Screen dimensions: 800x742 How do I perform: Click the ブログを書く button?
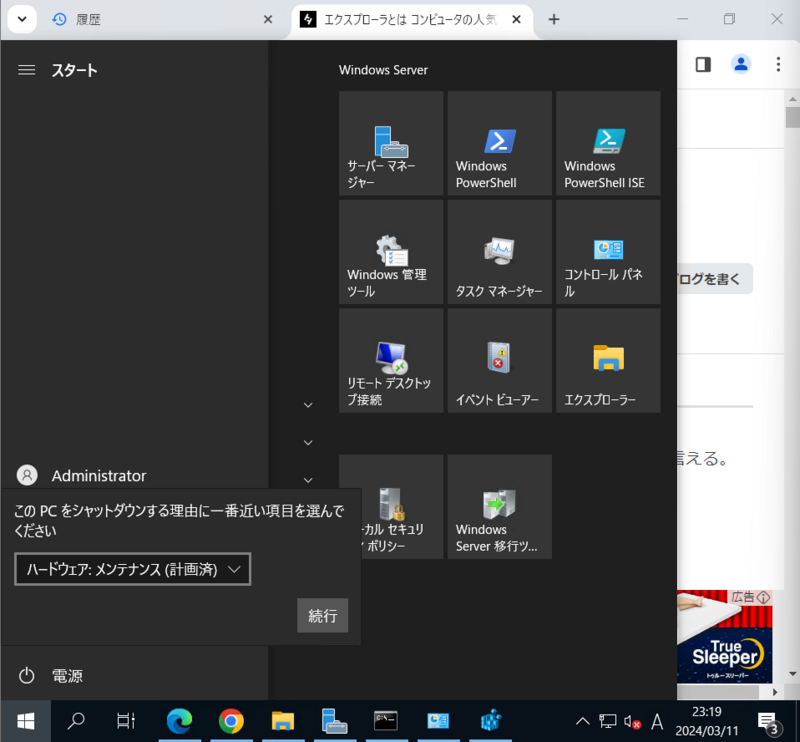pyautogui.click(x=714, y=279)
